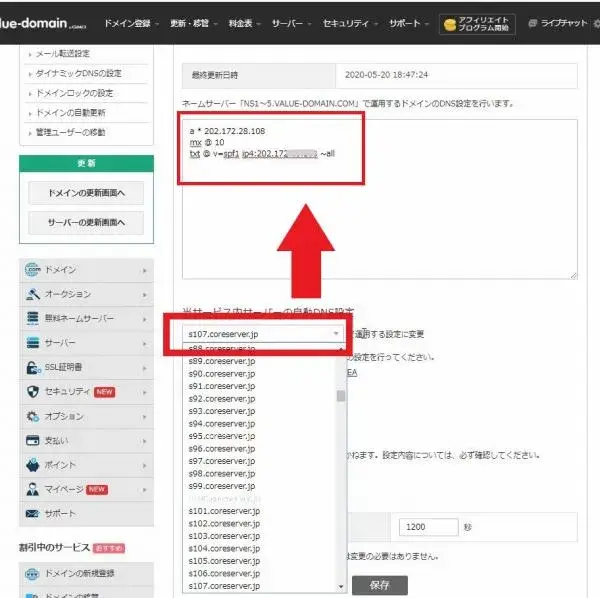The width and height of the screenshot is (600, 598).
Task: Open the 料金表 menu
Action: coord(244,24)
